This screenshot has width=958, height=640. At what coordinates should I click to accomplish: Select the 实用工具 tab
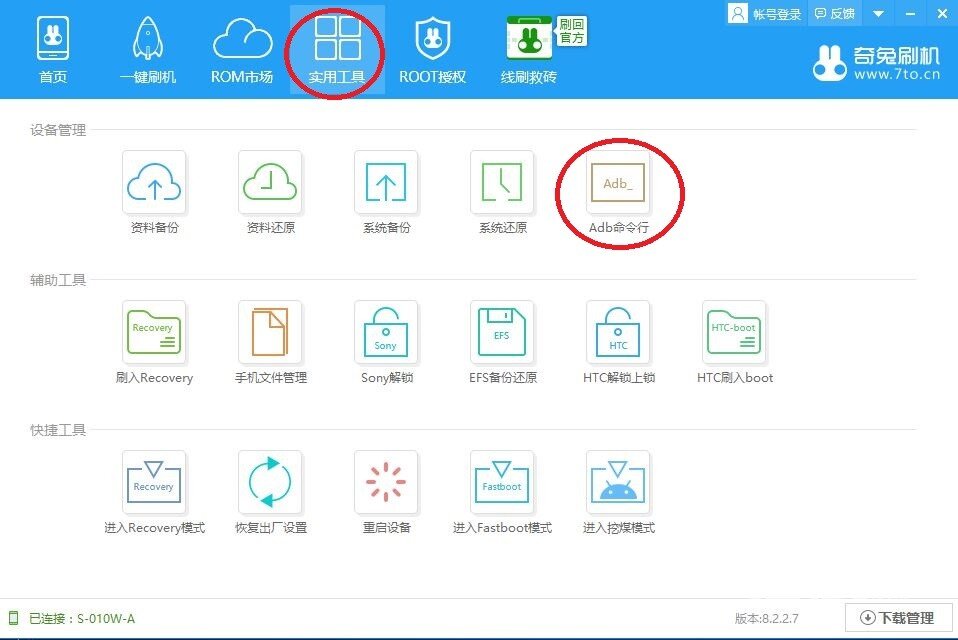(337, 50)
